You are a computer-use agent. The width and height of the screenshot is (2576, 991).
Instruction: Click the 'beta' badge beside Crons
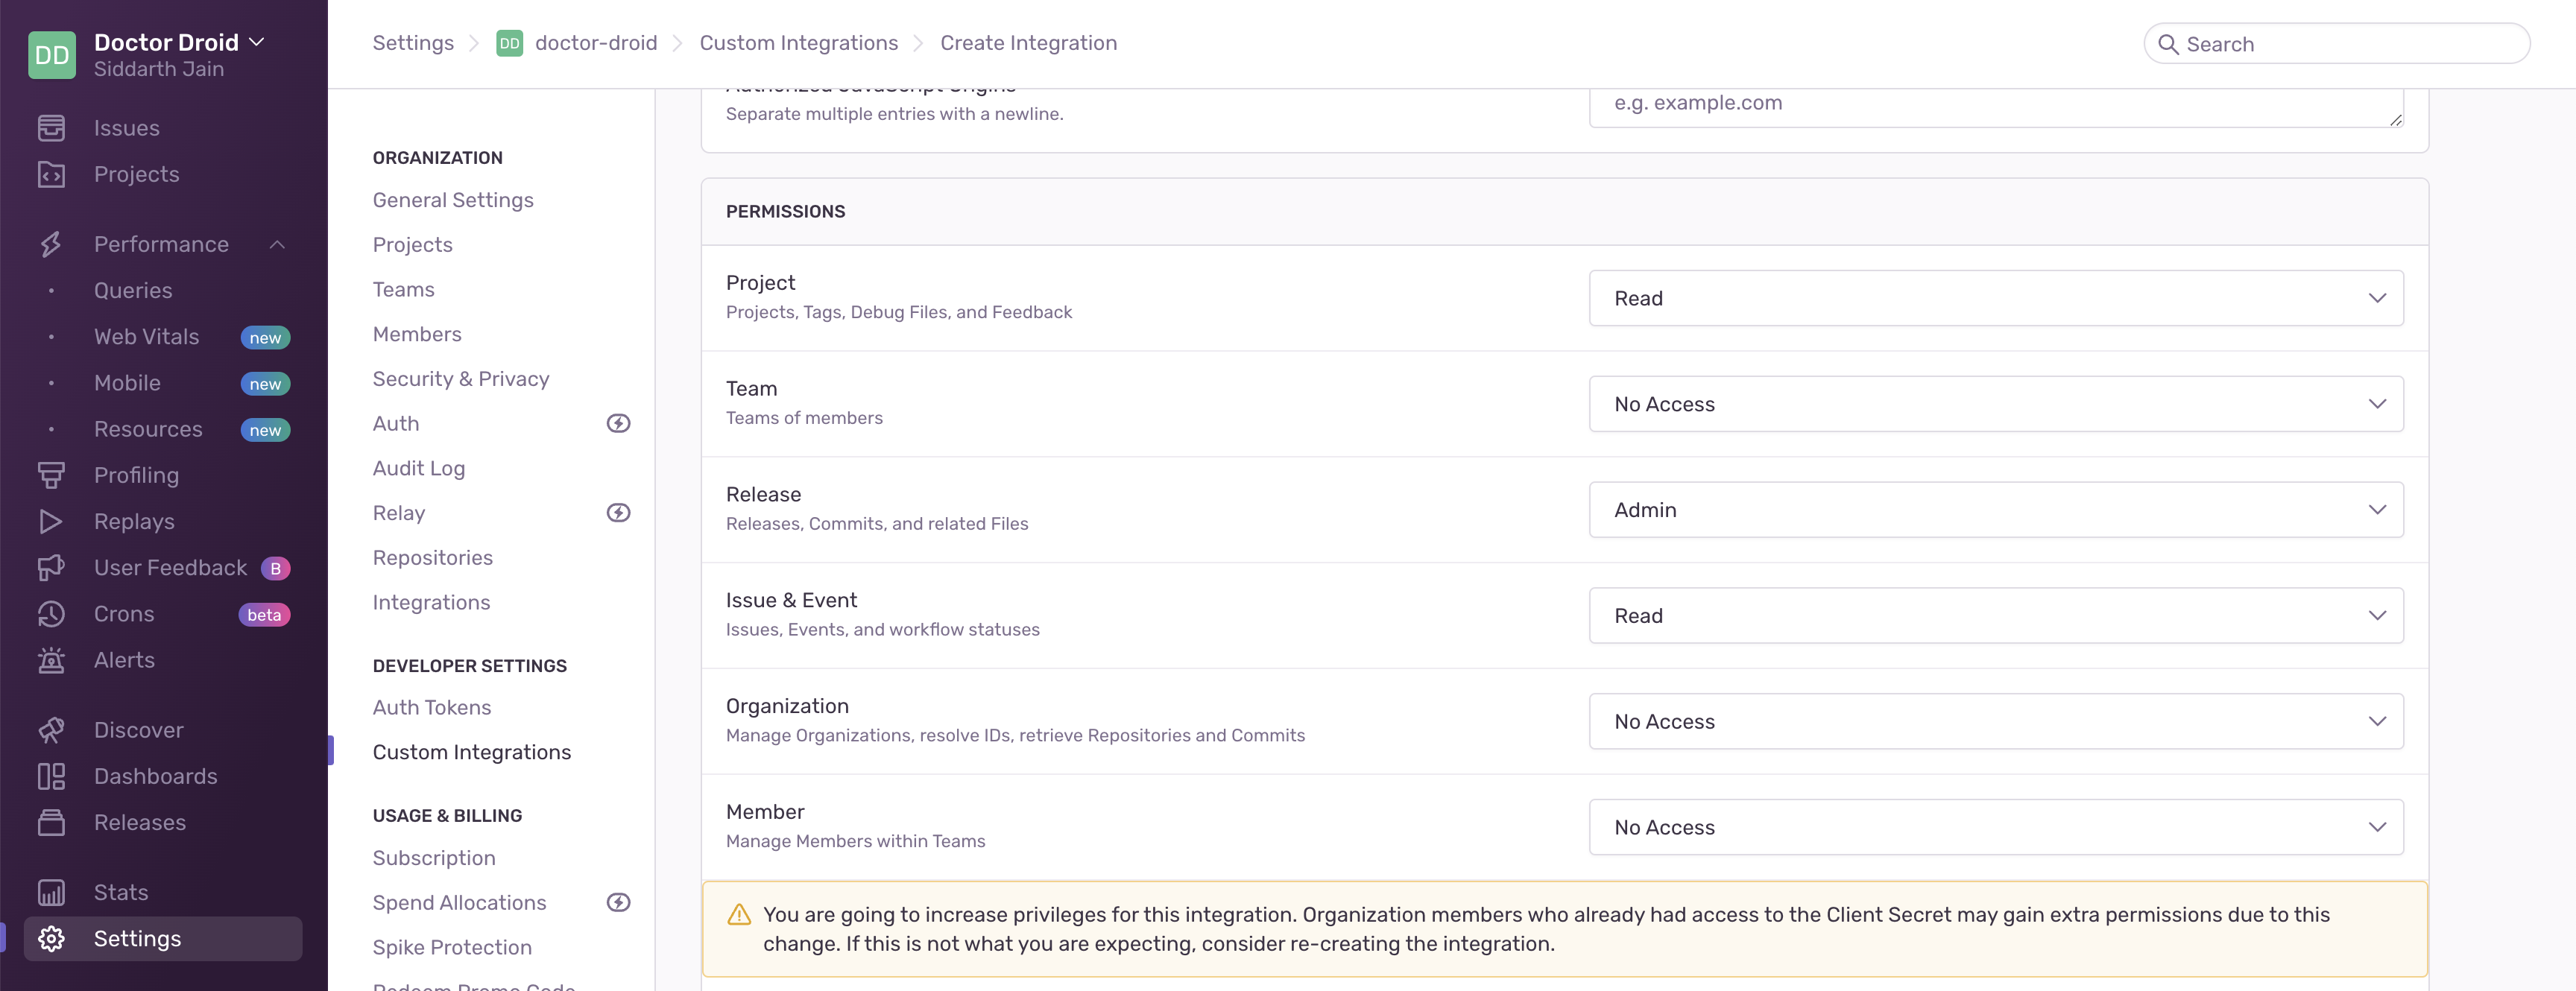264,615
